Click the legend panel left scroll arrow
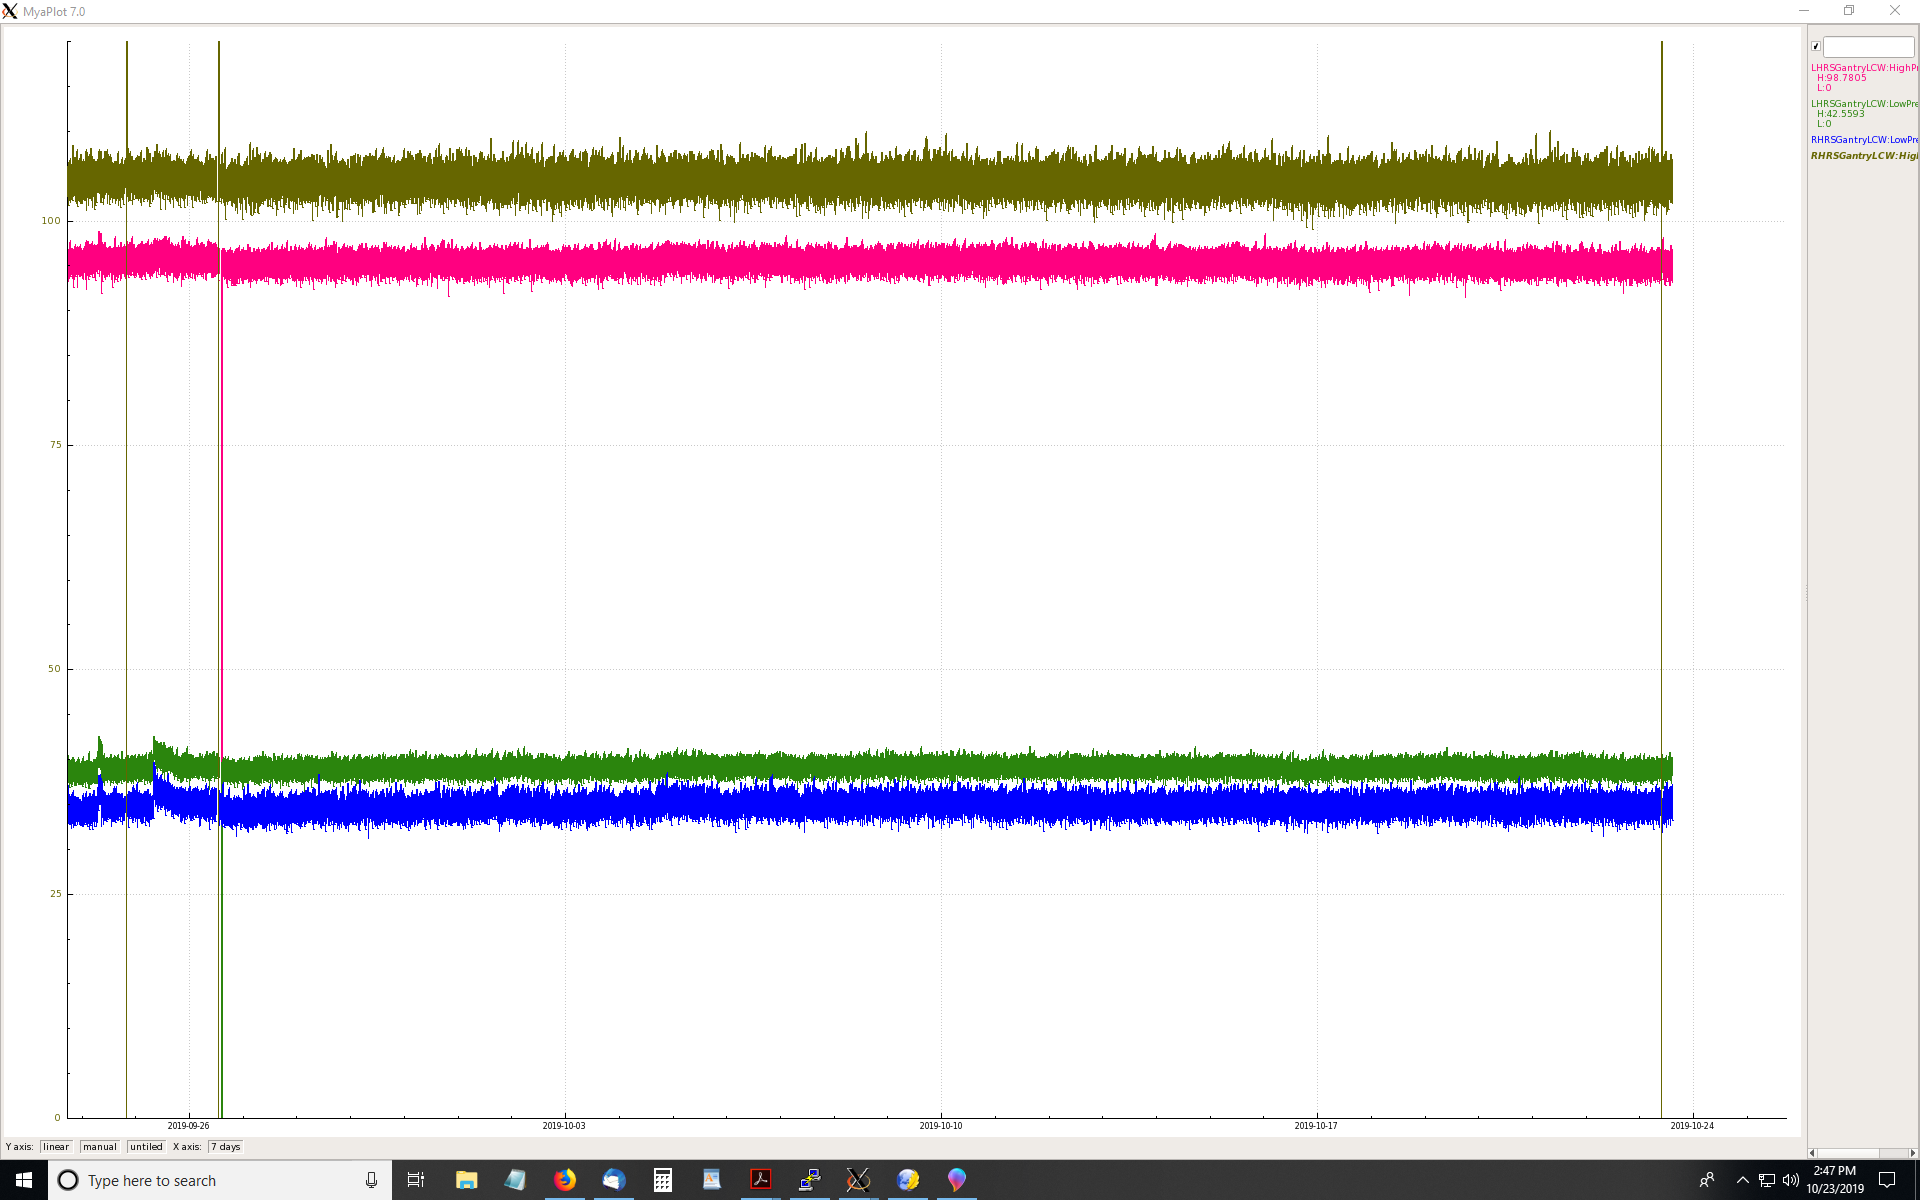 coord(1812,1153)
